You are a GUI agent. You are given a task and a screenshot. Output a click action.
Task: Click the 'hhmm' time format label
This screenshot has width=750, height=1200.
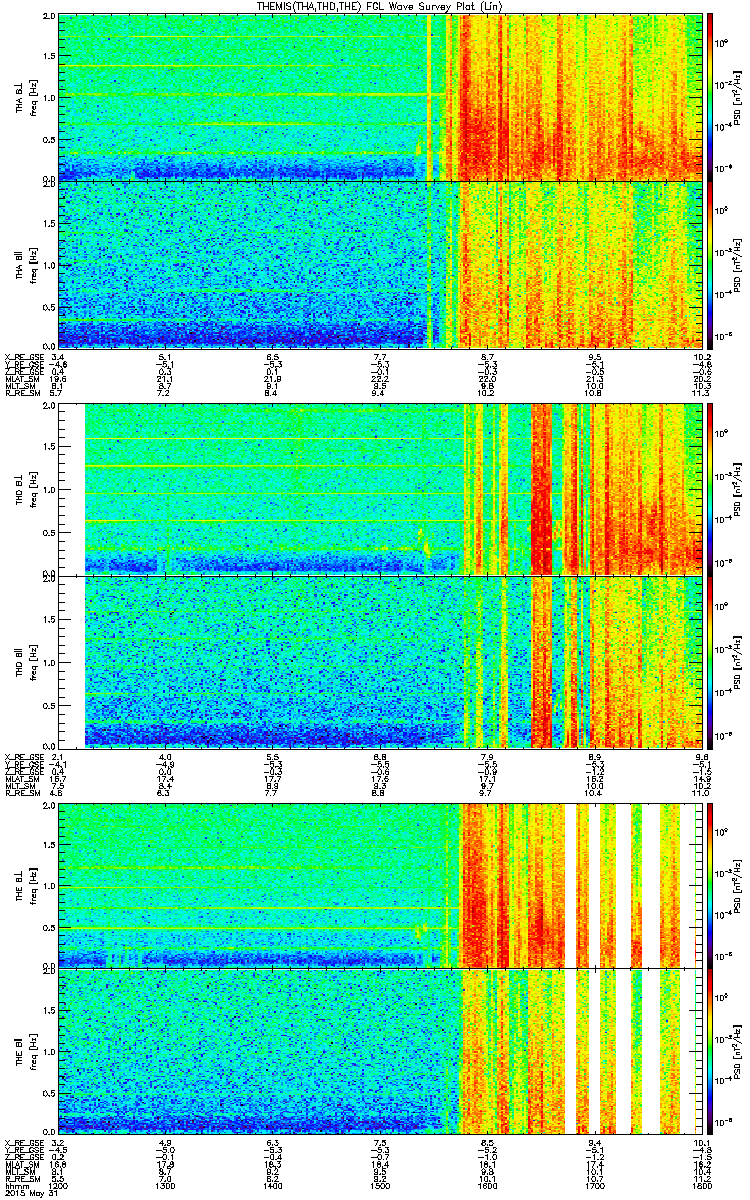coord(16,1184)
